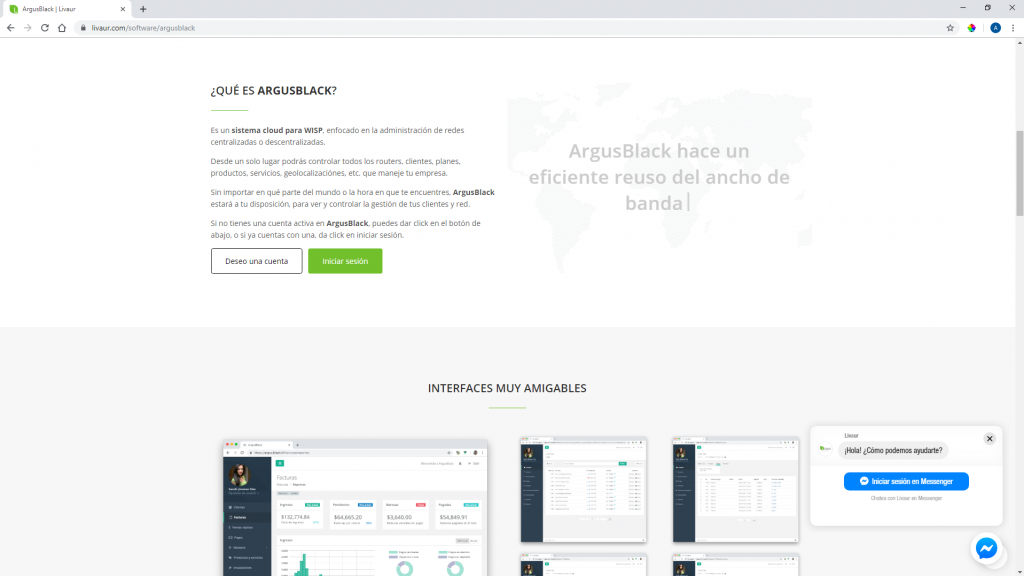This screenshot has width=1024, height=576.
Task: Minimize the browser window
Action: coord(963,8)
